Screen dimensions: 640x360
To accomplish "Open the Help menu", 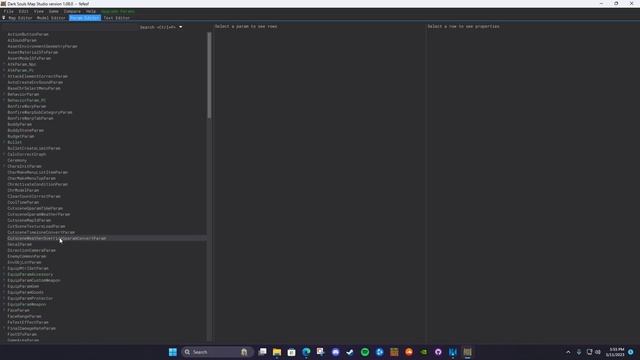I will [x=91, y=11].
